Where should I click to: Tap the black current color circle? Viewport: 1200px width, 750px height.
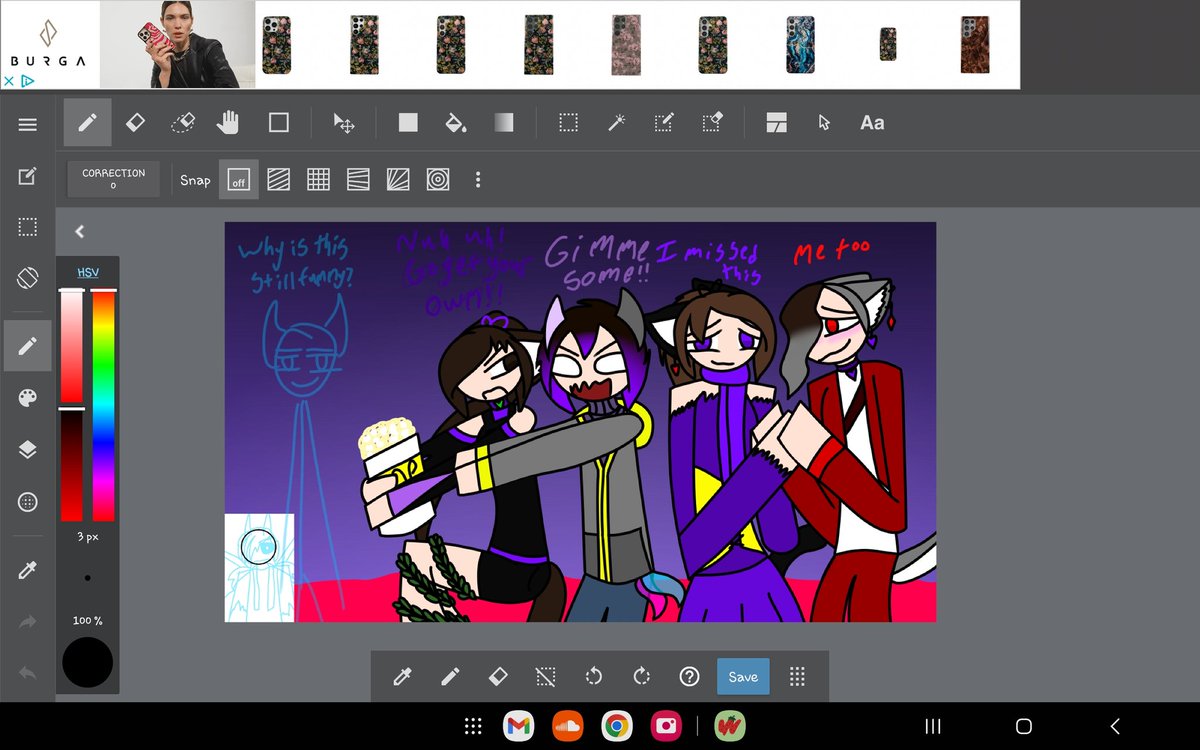coord(88,662)
